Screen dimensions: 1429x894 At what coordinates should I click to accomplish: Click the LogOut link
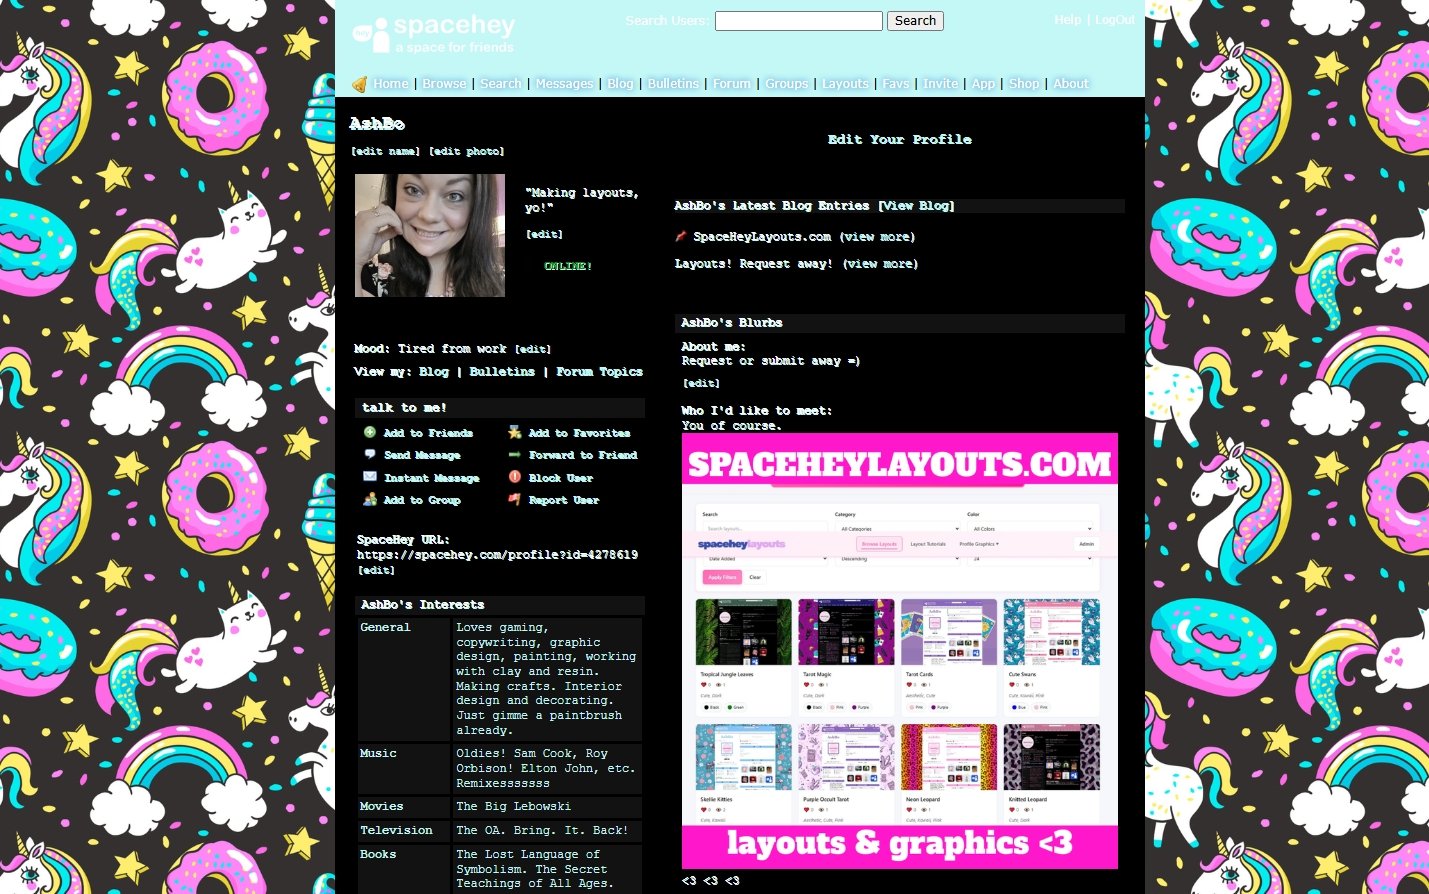1115,20
